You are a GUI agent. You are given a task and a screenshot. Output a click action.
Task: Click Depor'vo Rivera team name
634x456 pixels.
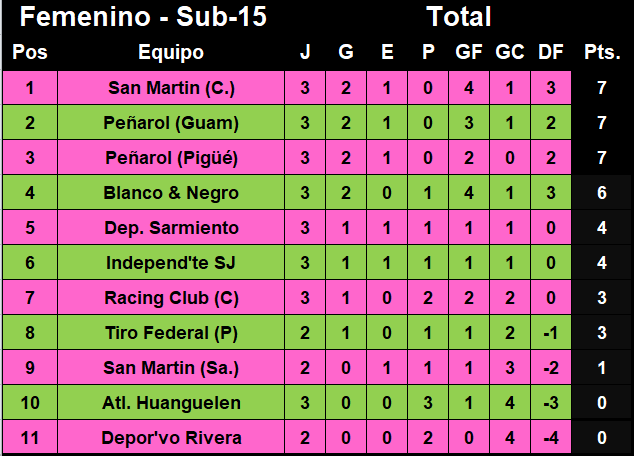tap(171, 437)
